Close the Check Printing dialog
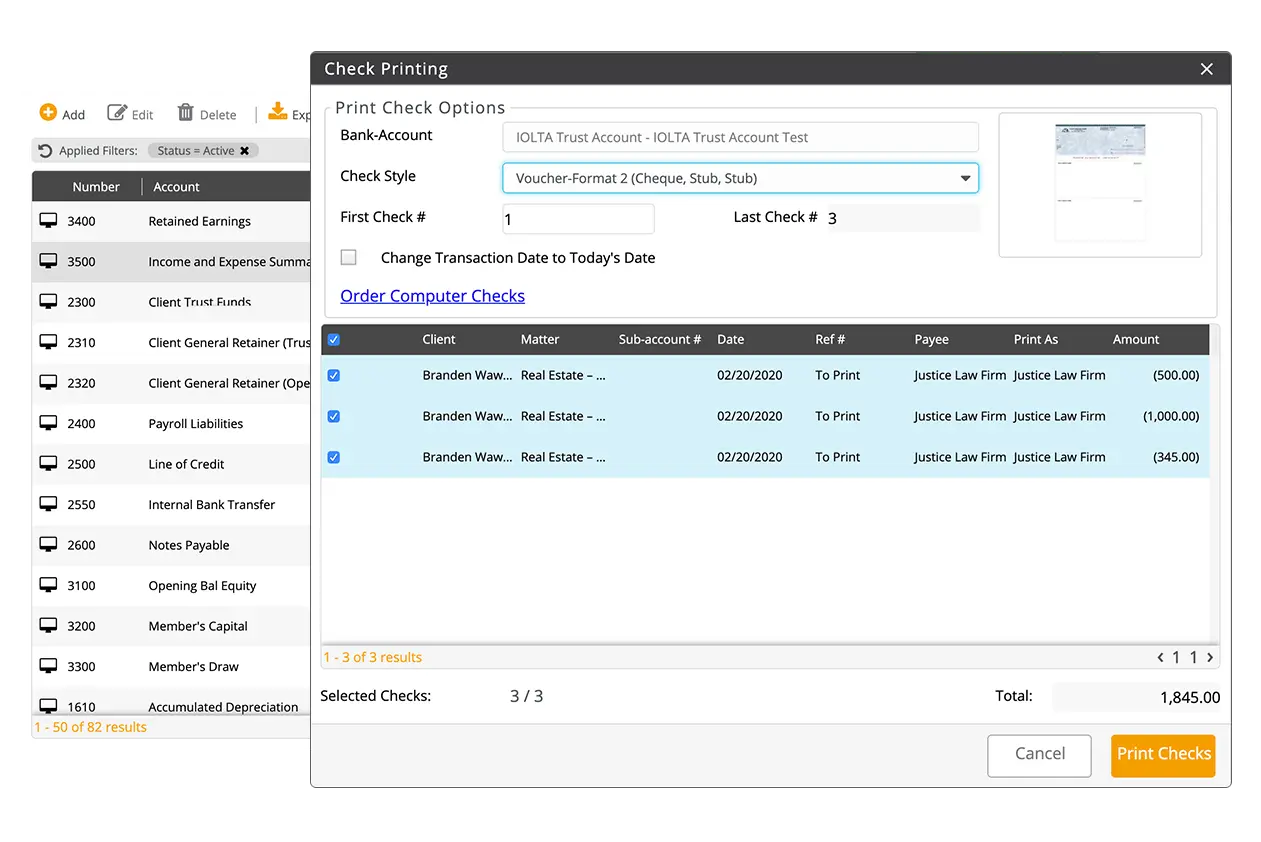1261x842 pixels. tap(1206, 69)
